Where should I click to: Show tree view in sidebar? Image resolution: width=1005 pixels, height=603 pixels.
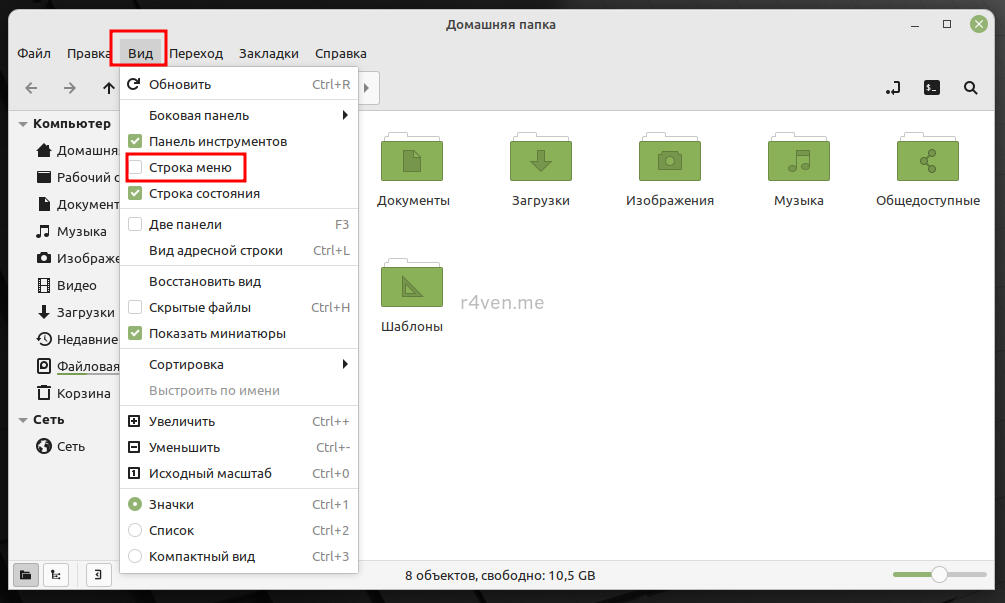(x=57, y=574)
